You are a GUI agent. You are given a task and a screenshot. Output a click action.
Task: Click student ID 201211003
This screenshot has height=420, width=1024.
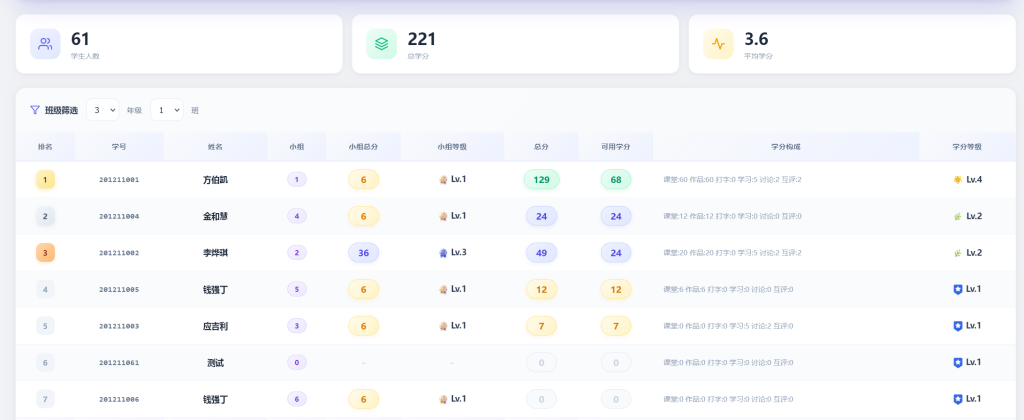click(x=119, y=326)
